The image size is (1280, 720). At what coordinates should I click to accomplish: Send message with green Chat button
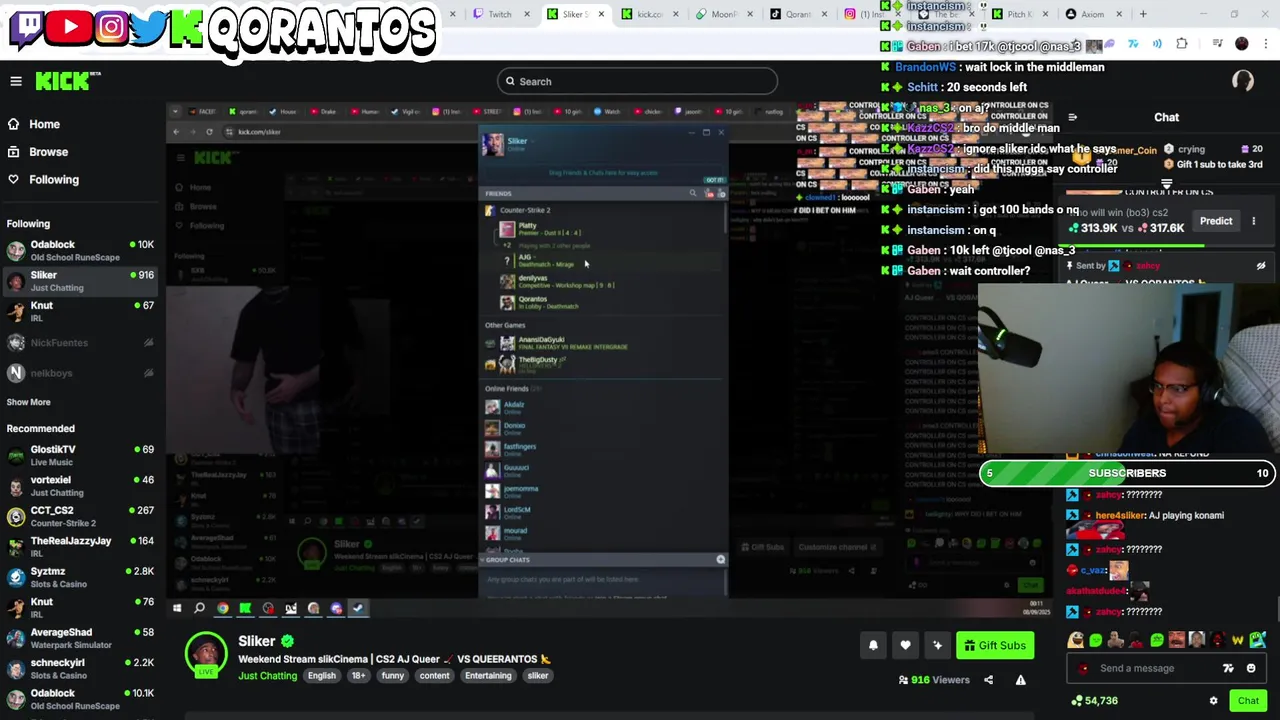tap(1248, 701)
